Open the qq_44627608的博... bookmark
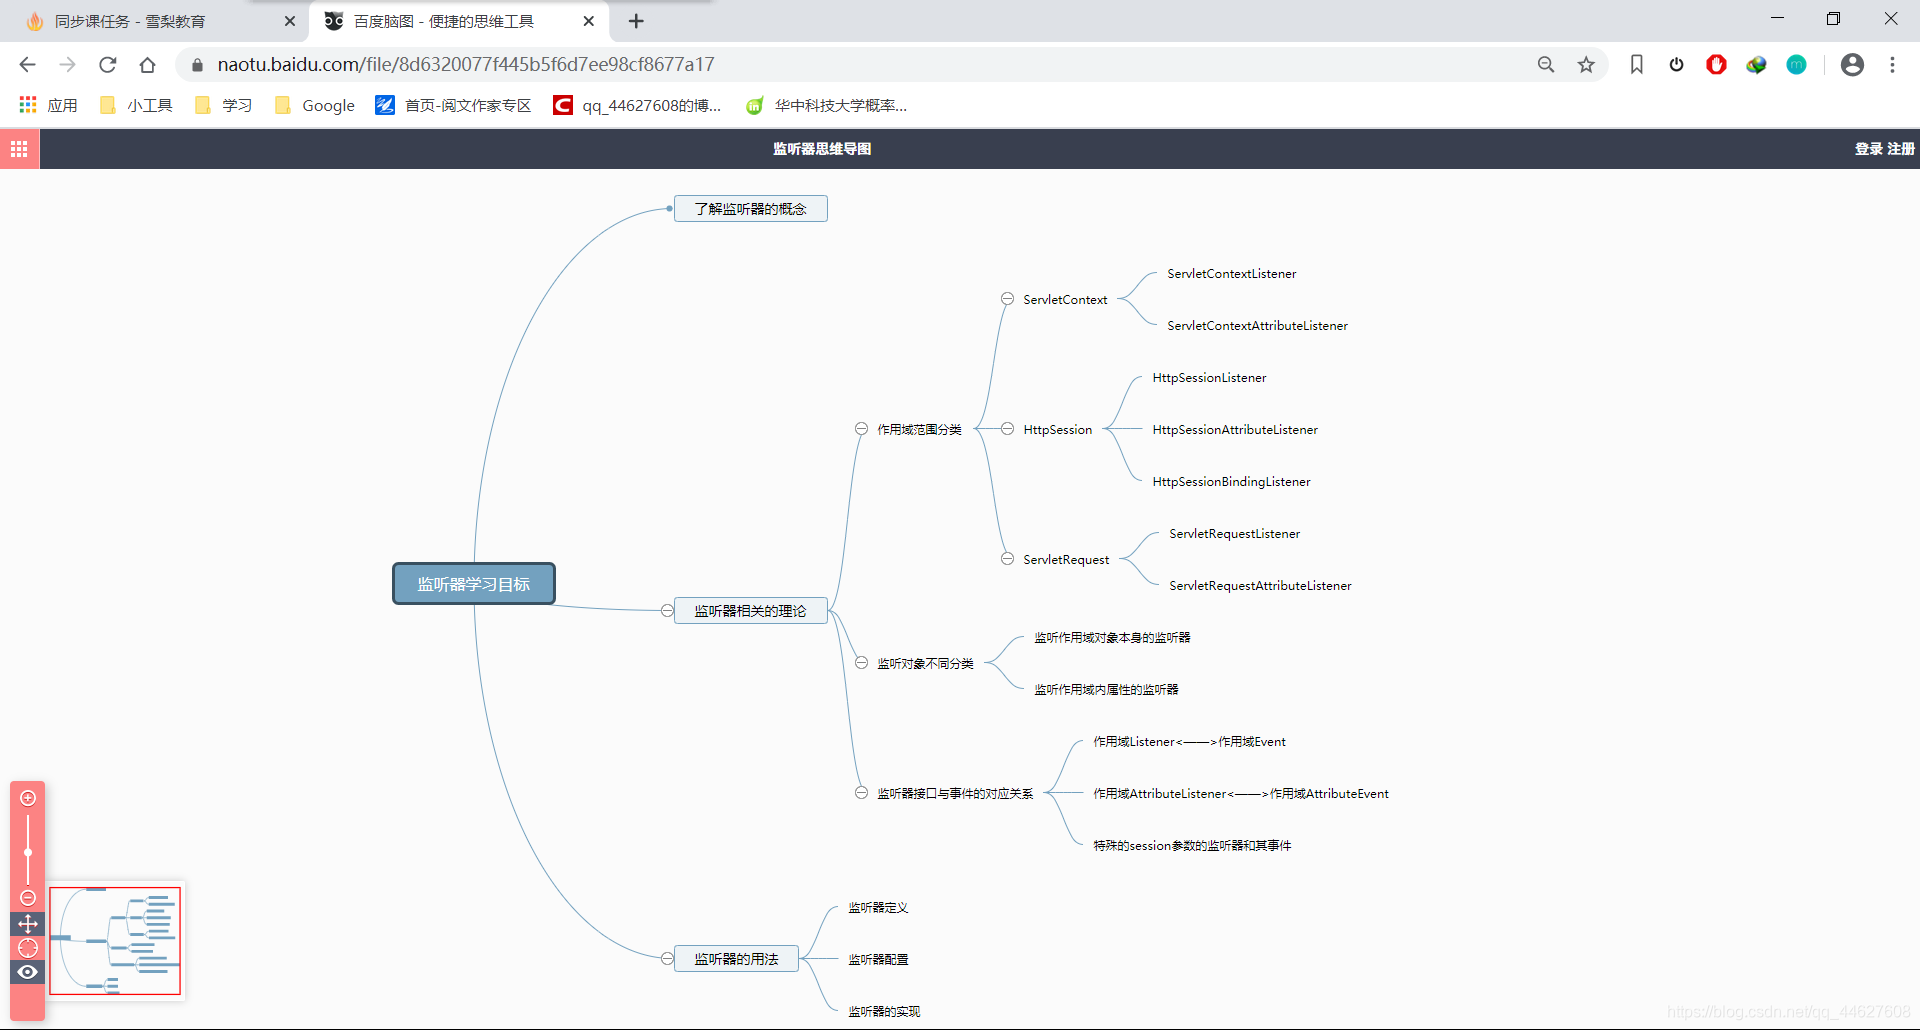This screenshot has width=1920, height=1030. (x=637, y=105)
